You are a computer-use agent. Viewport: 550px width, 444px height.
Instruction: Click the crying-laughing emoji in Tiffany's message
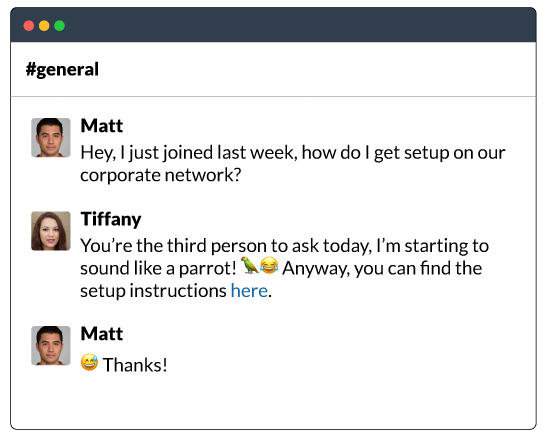point(269,265)
